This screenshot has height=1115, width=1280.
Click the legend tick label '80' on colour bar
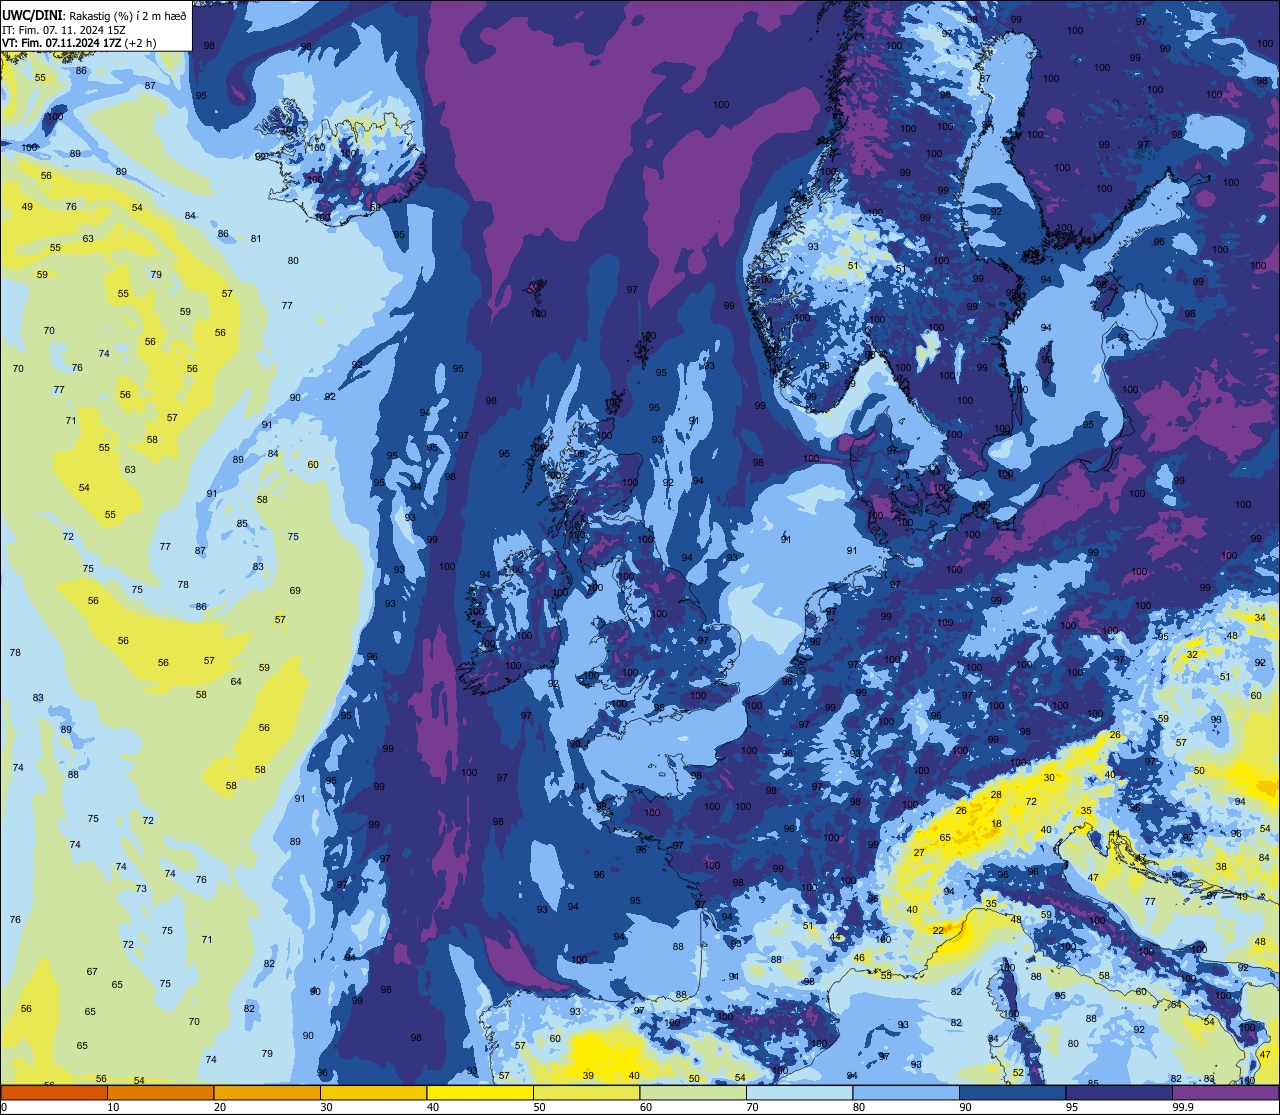pyautogui.click(x=859, y=1107)
